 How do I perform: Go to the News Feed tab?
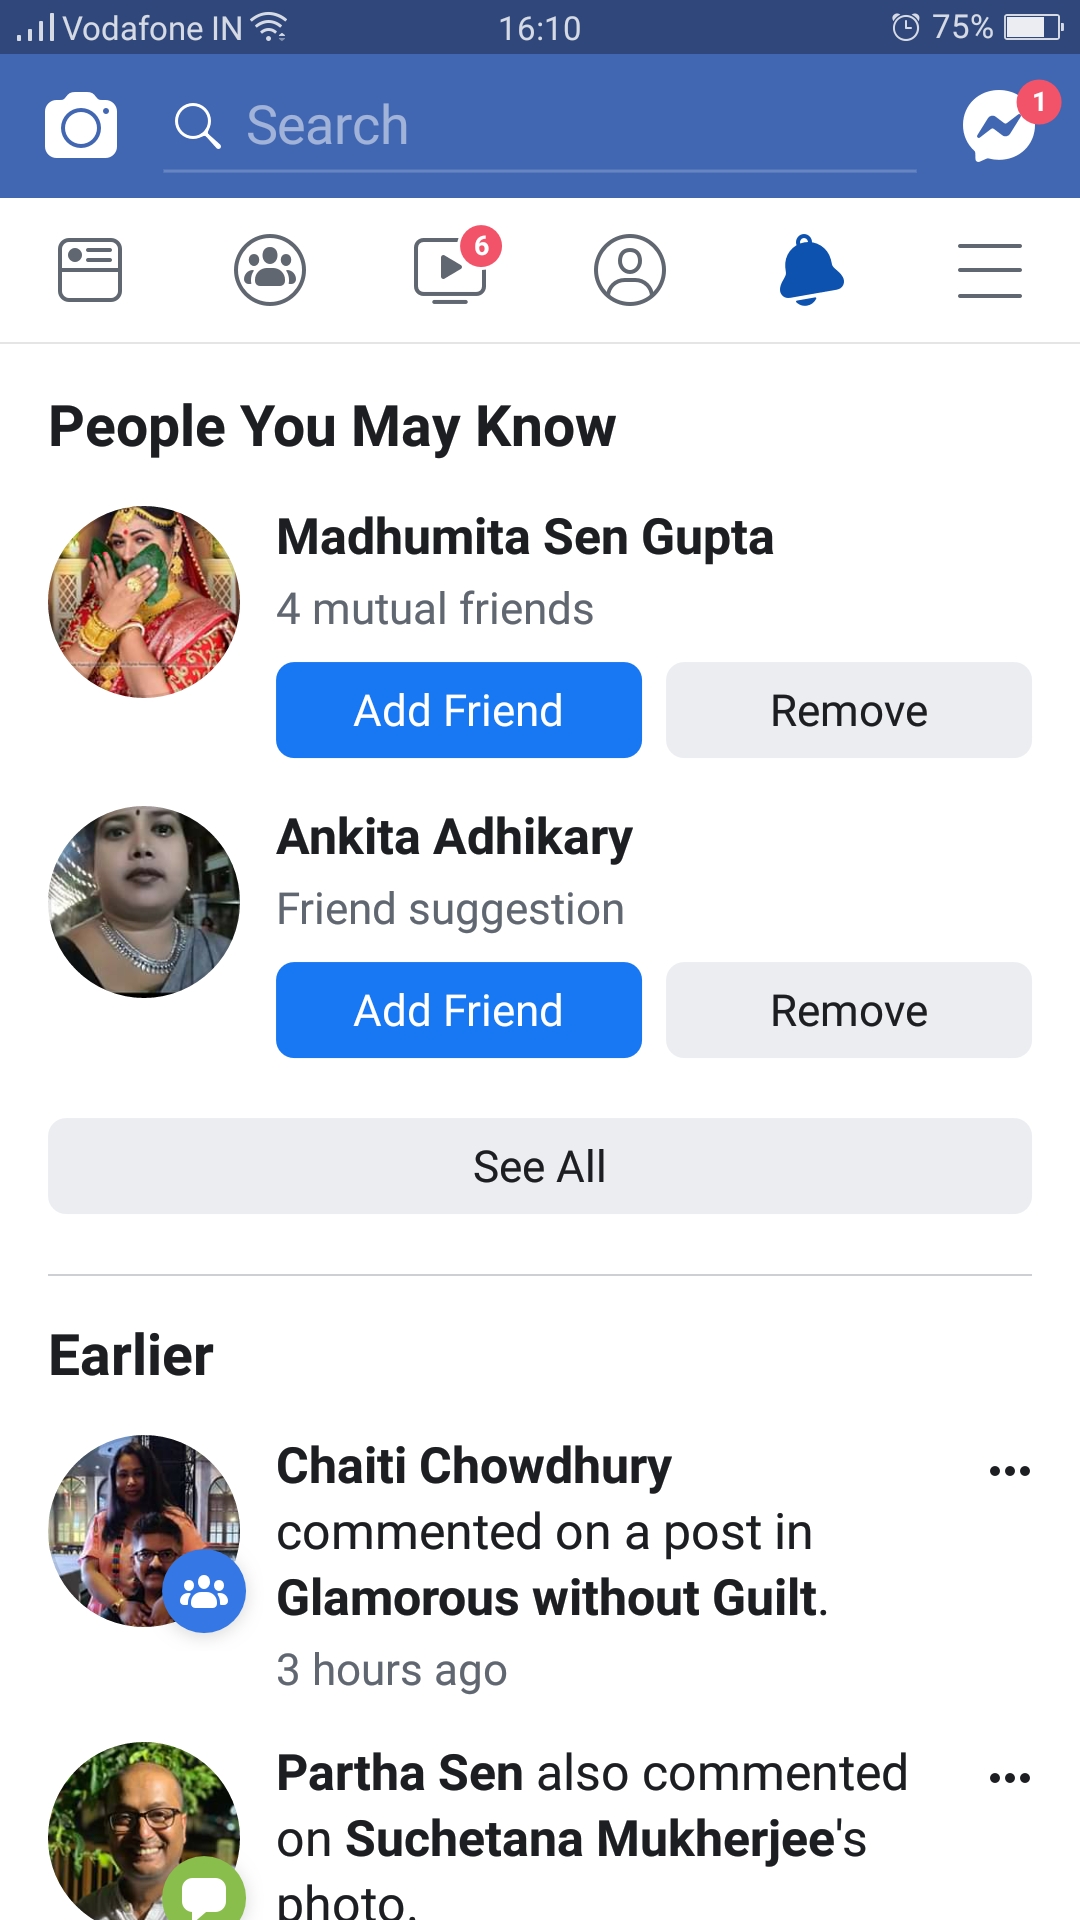point(90,270)
